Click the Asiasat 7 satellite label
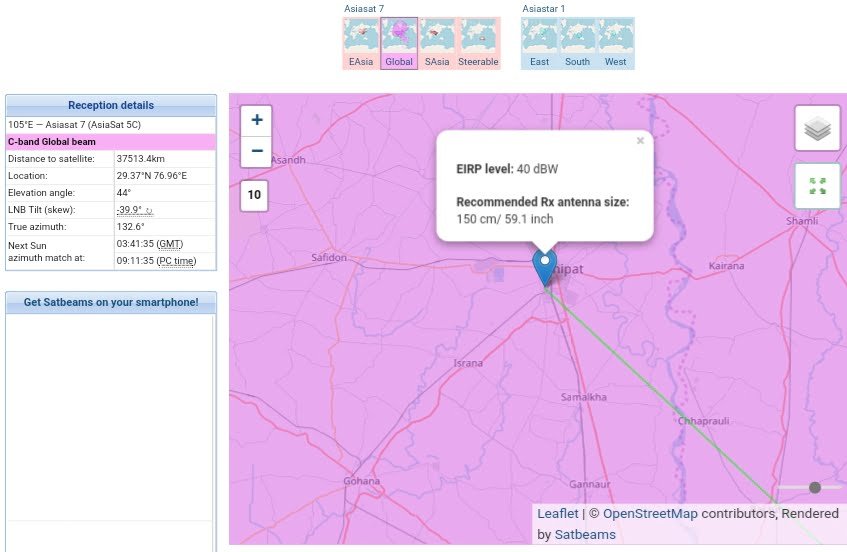Viewport: 847px width, 552px height. (x=364, y=9)
